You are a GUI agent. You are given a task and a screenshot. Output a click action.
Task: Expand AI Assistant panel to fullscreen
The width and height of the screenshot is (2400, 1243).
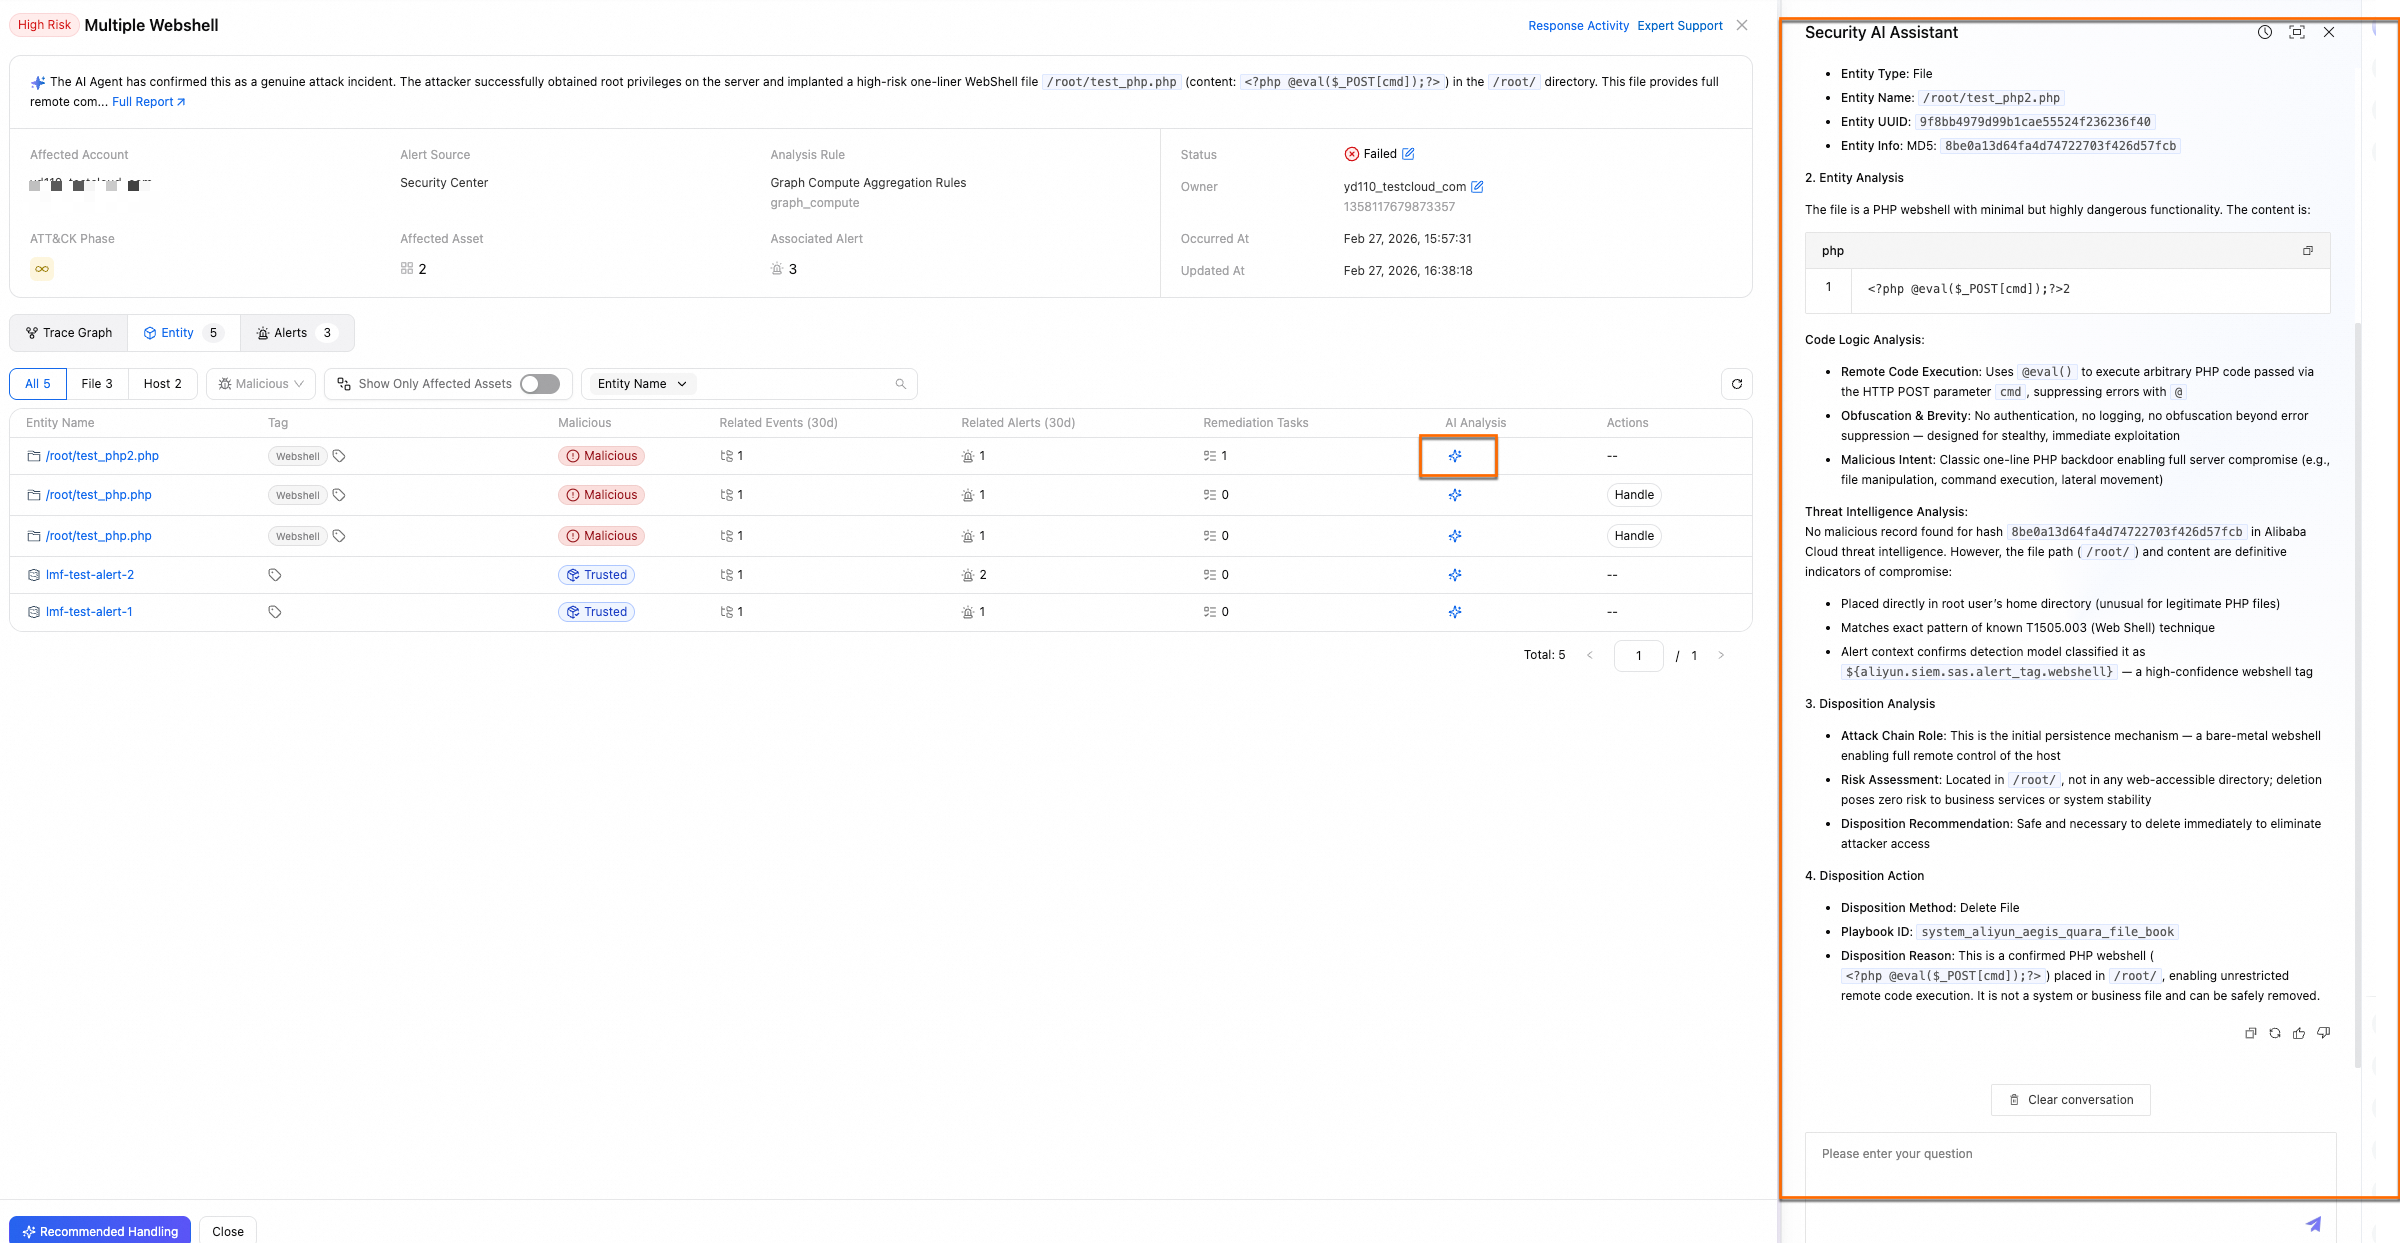2297,32
